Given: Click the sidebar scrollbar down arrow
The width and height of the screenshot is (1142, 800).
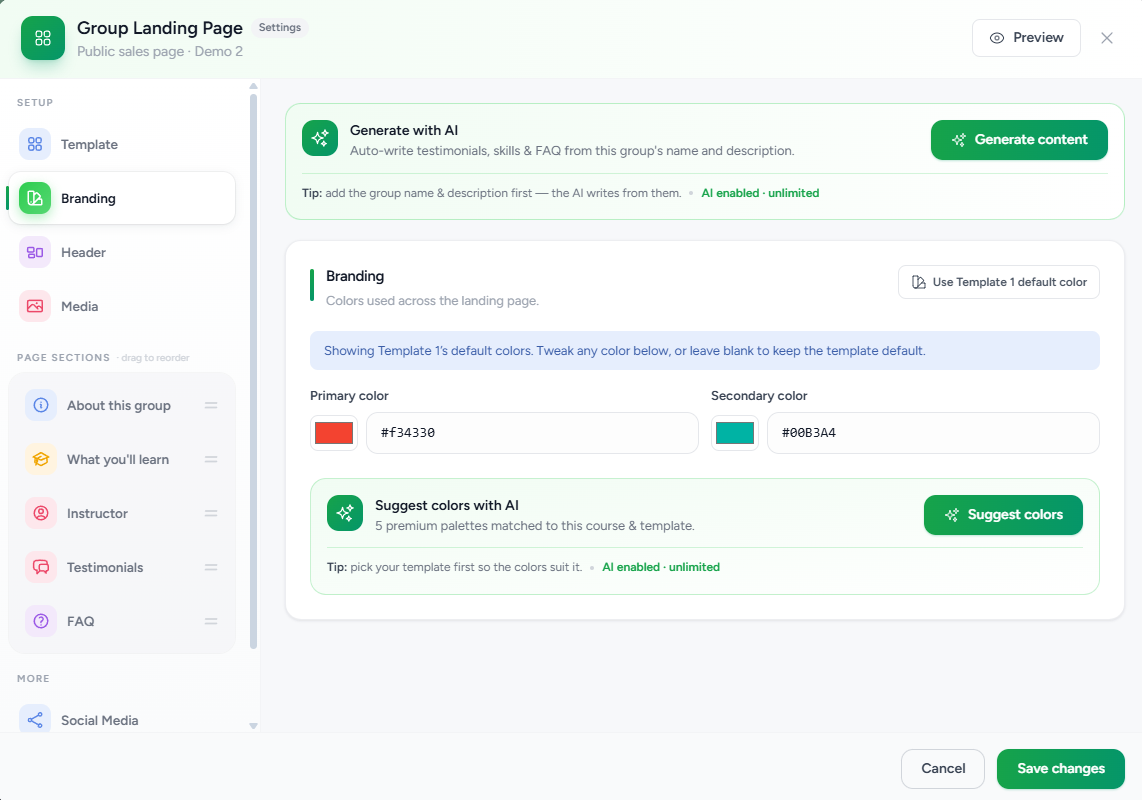Looking at the screenshot, I should pyautogui.click(x=253, y=726).
